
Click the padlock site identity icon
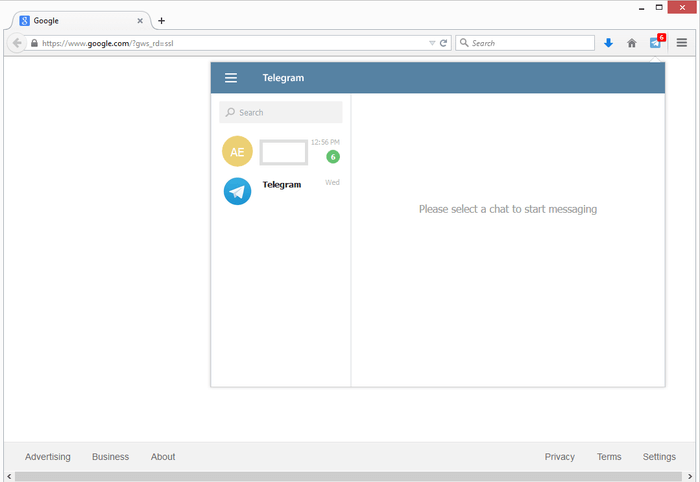pyautogui.click(x=34, y=43)
